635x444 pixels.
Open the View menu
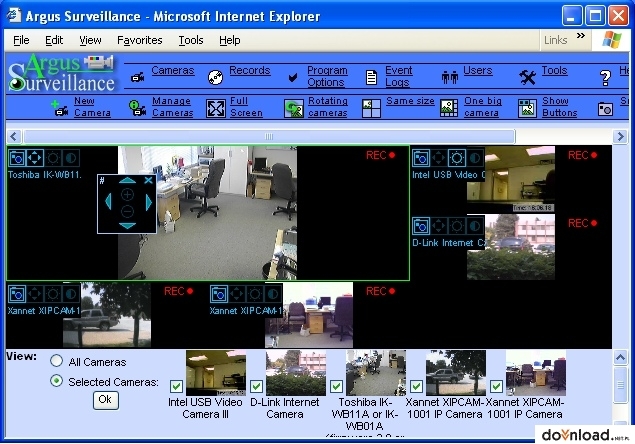pyautogui.click(x=90, y=40)
